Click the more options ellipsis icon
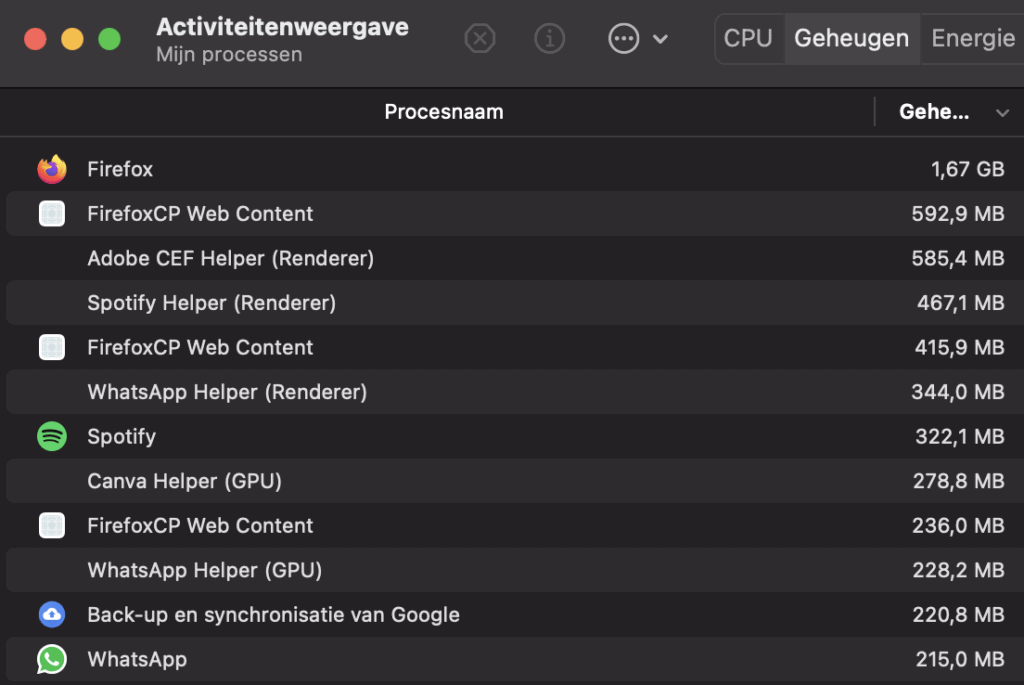 tap(624, 39)
